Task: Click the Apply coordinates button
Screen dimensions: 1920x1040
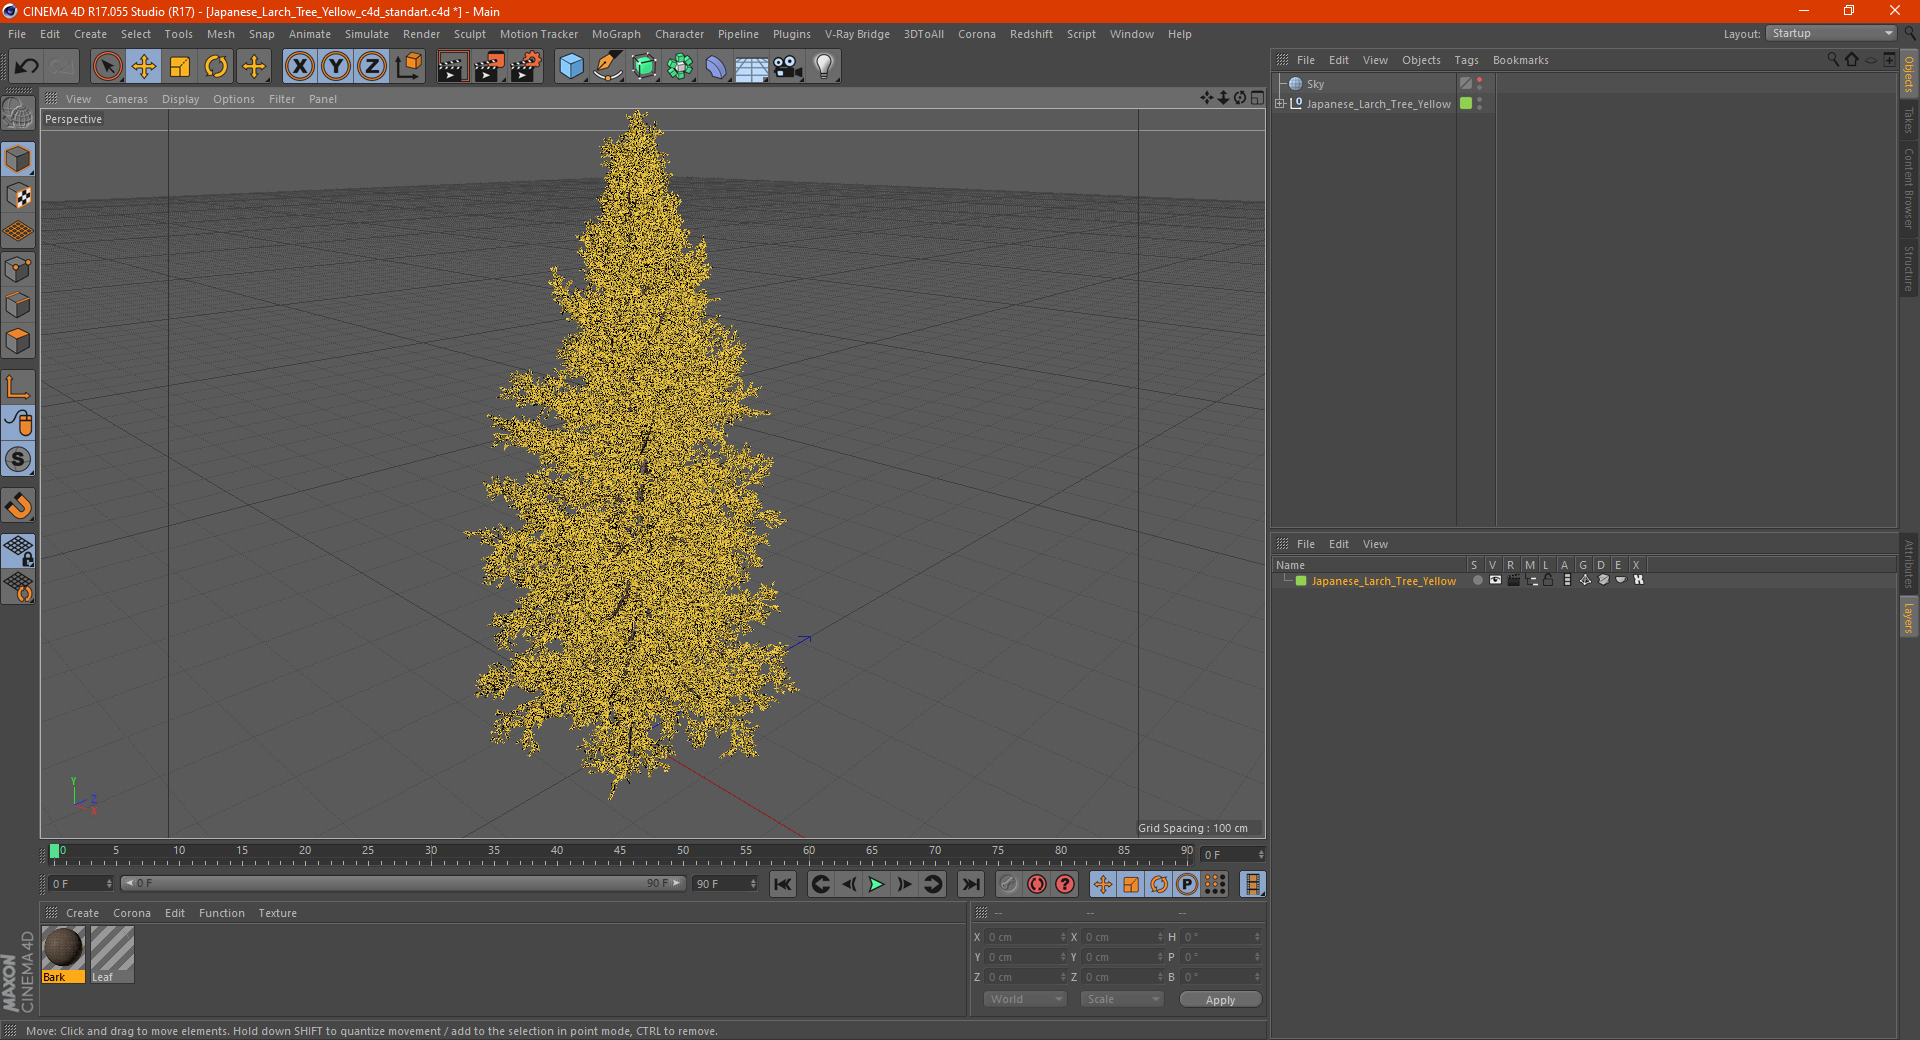Action: [1220, 999]
